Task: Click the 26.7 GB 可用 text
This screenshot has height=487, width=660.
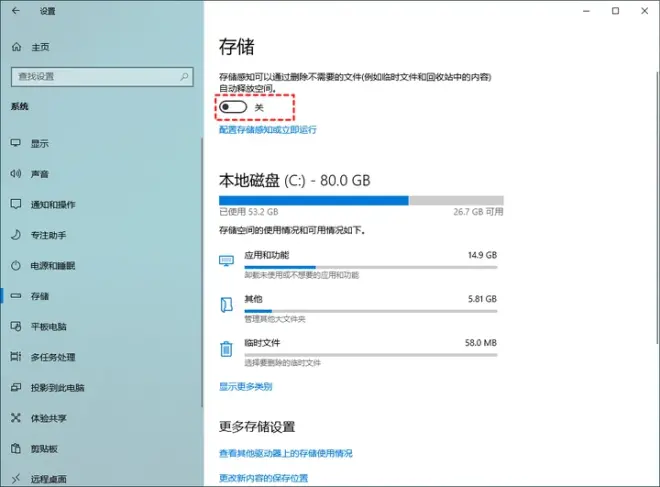Action: tap(478, 211)
